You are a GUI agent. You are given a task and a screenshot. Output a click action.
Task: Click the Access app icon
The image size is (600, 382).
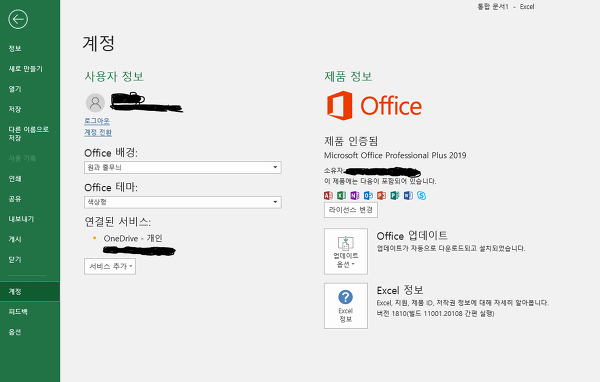[x=328, y=196]
